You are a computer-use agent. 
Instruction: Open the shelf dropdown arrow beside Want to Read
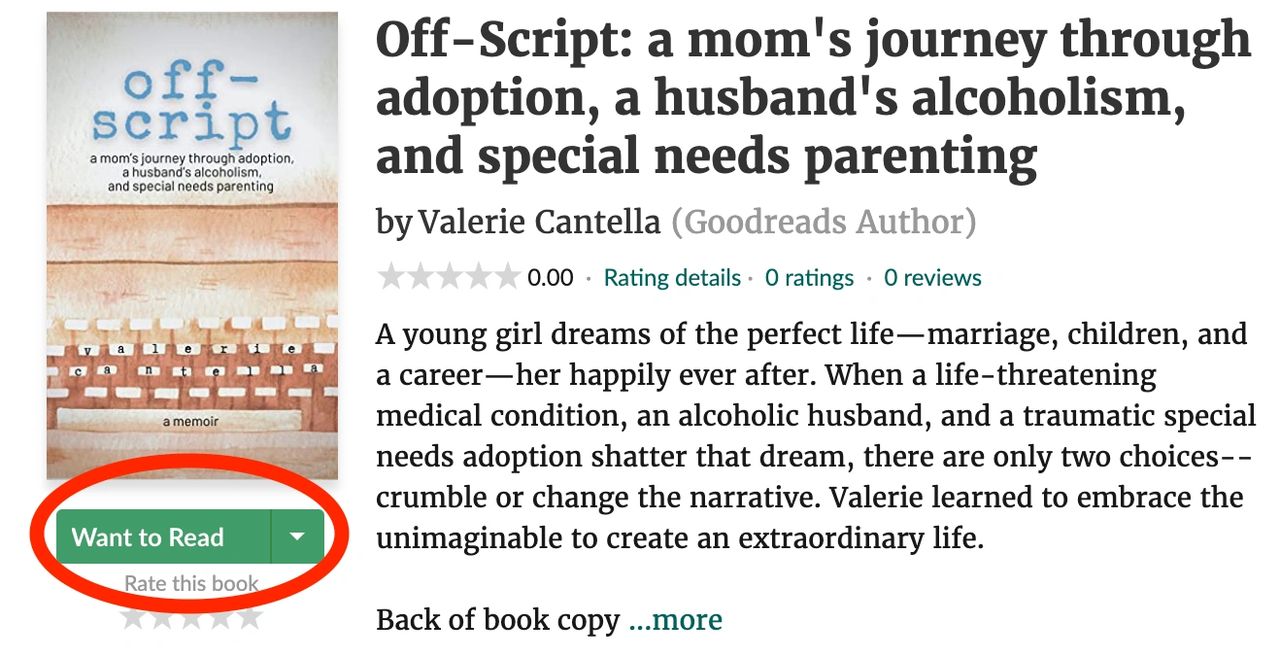[297, 537]
